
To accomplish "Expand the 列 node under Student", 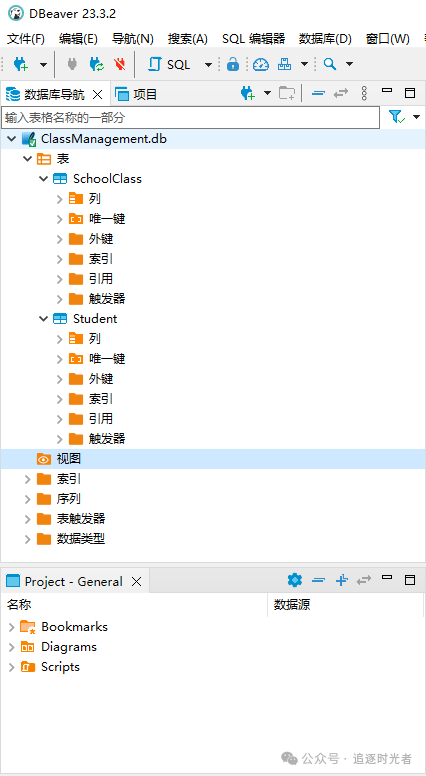I will (x=59, y=339).
